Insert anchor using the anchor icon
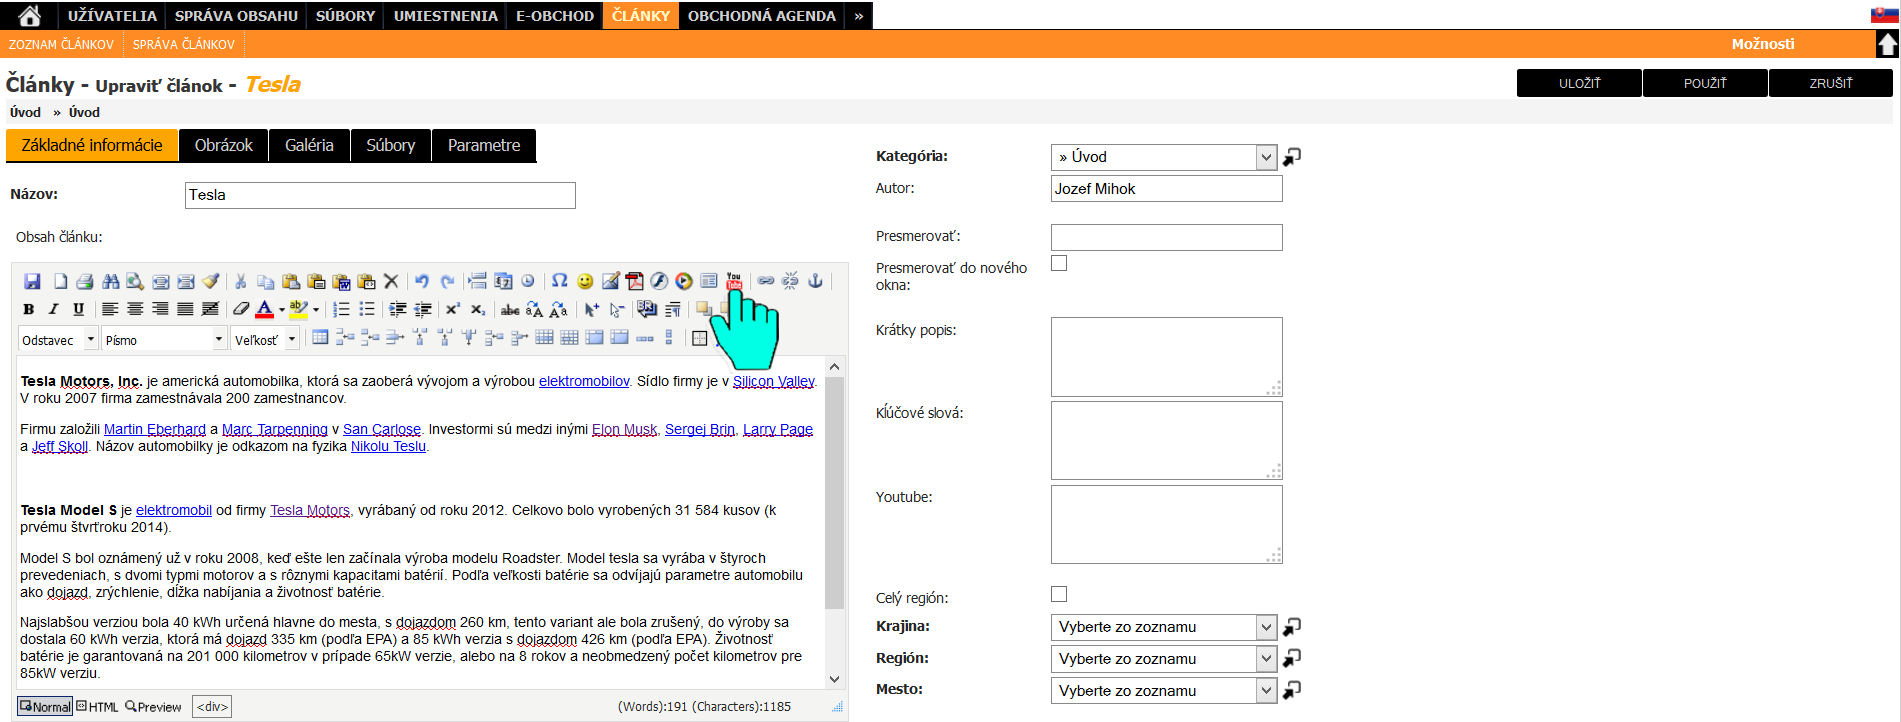The width and height of the screenshot is (1901, 722). coord(815,281)
